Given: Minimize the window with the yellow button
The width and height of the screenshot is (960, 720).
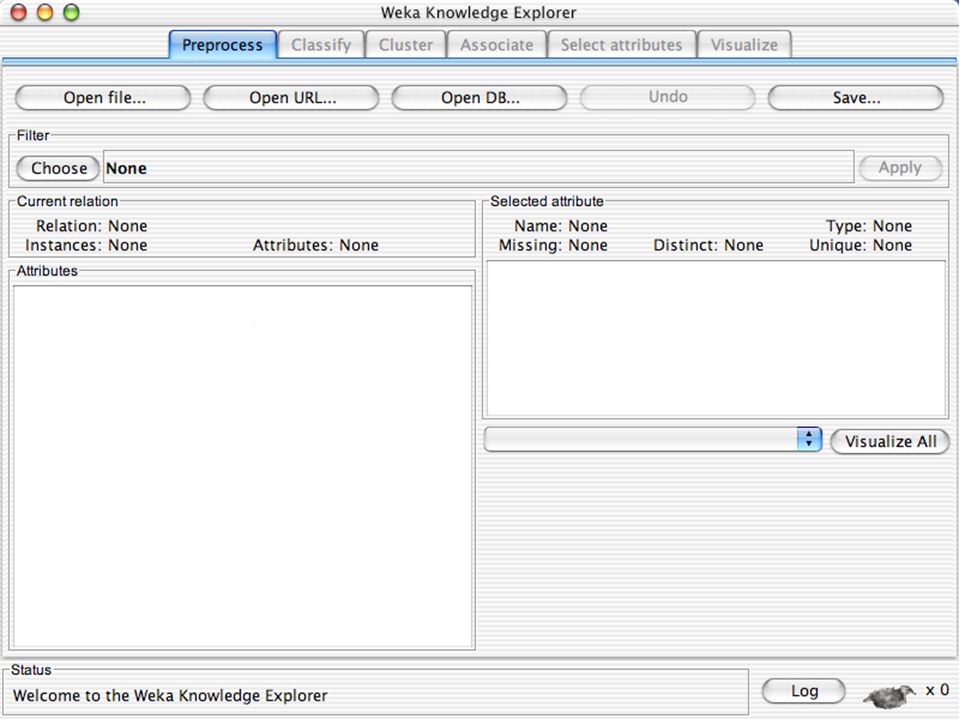Looking at the screenshot, I should coord(45,12).
